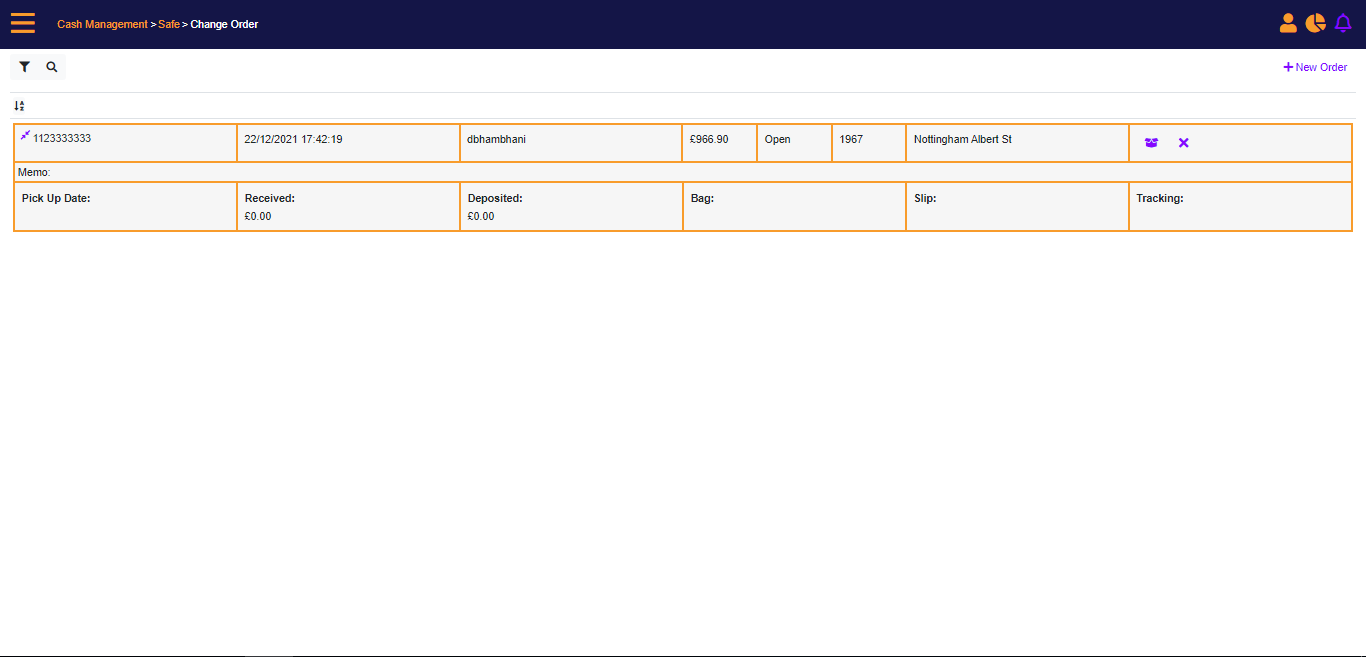Select the Deposited £0.00 cell

571,207
